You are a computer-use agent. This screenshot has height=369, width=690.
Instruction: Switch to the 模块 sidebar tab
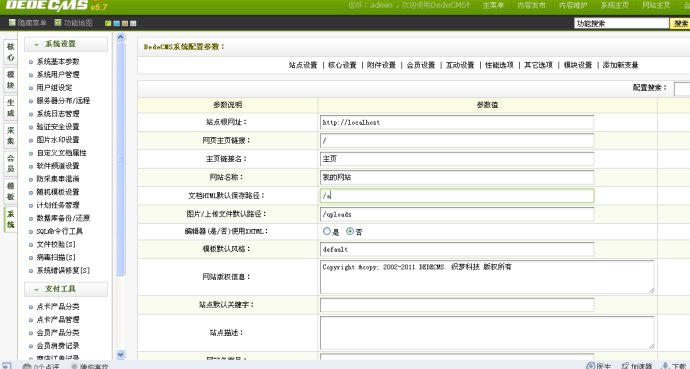pyautogui.click(x=11, y=80)
